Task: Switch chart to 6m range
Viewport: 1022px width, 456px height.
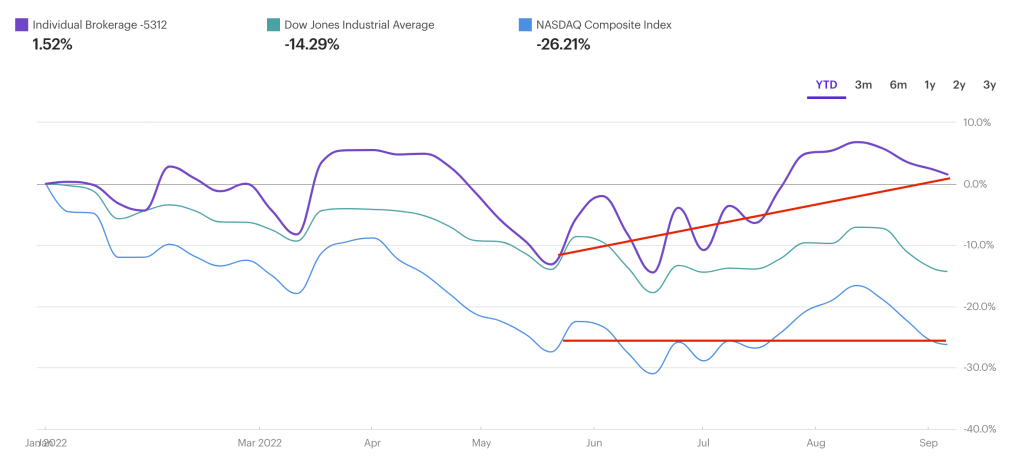Action: click(898, 85)
